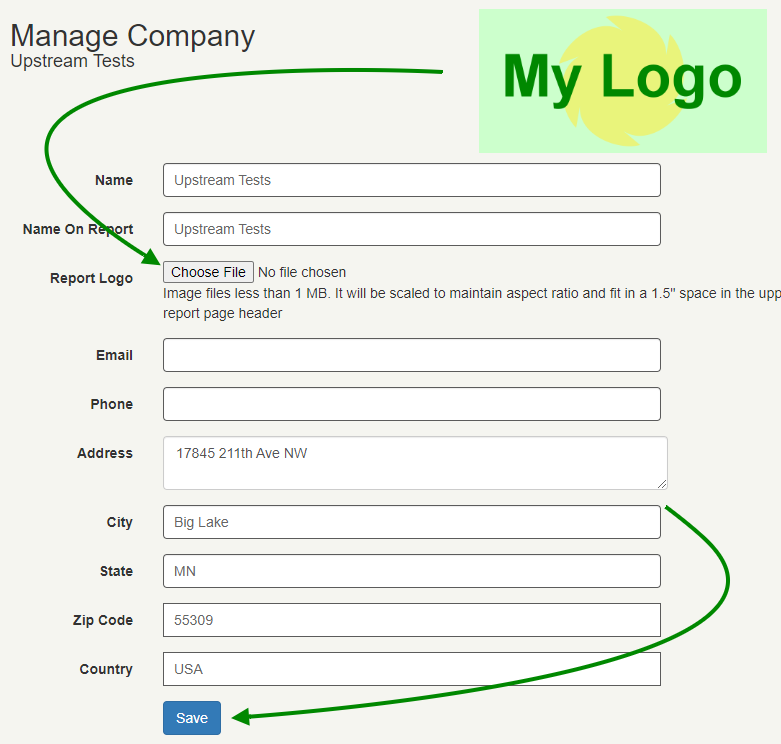Click the 'No file chosen' text
This screenshot has width=781, height=744.
pos(302,272)
